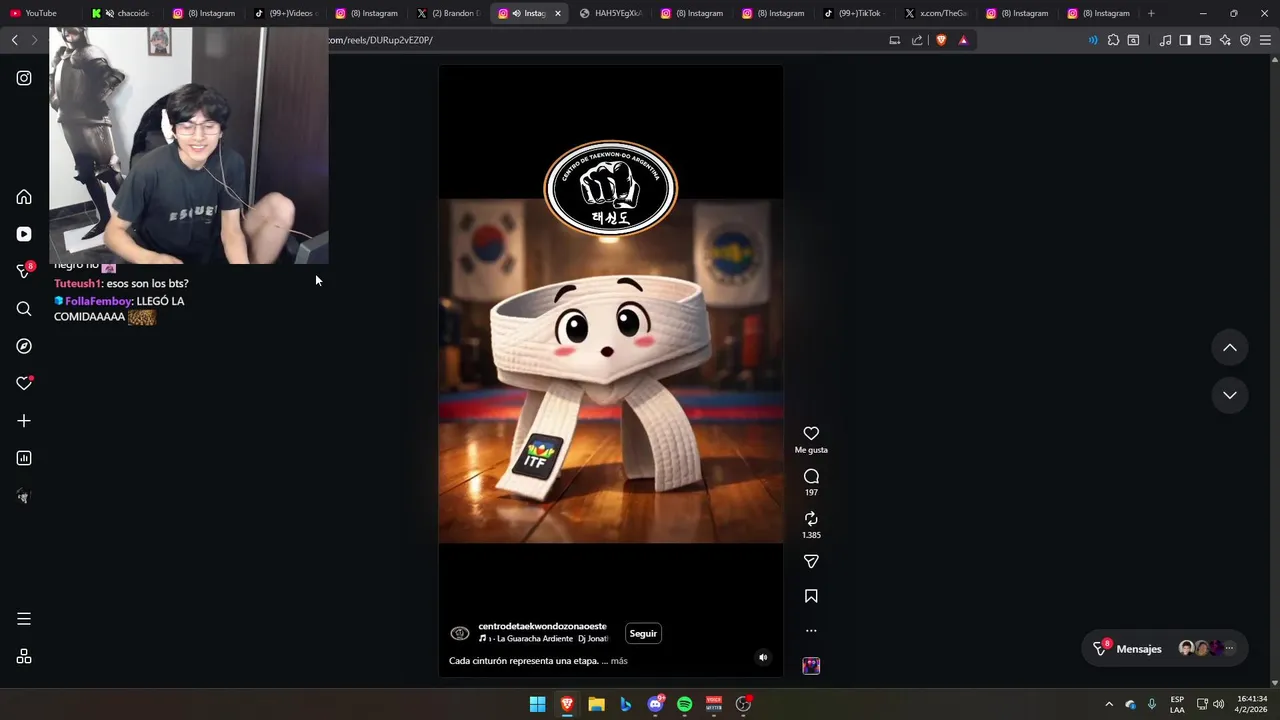Open Brave Rewards triangle icon
The width and height of the screenshot is (1280, 720).
tap(963, 40)
